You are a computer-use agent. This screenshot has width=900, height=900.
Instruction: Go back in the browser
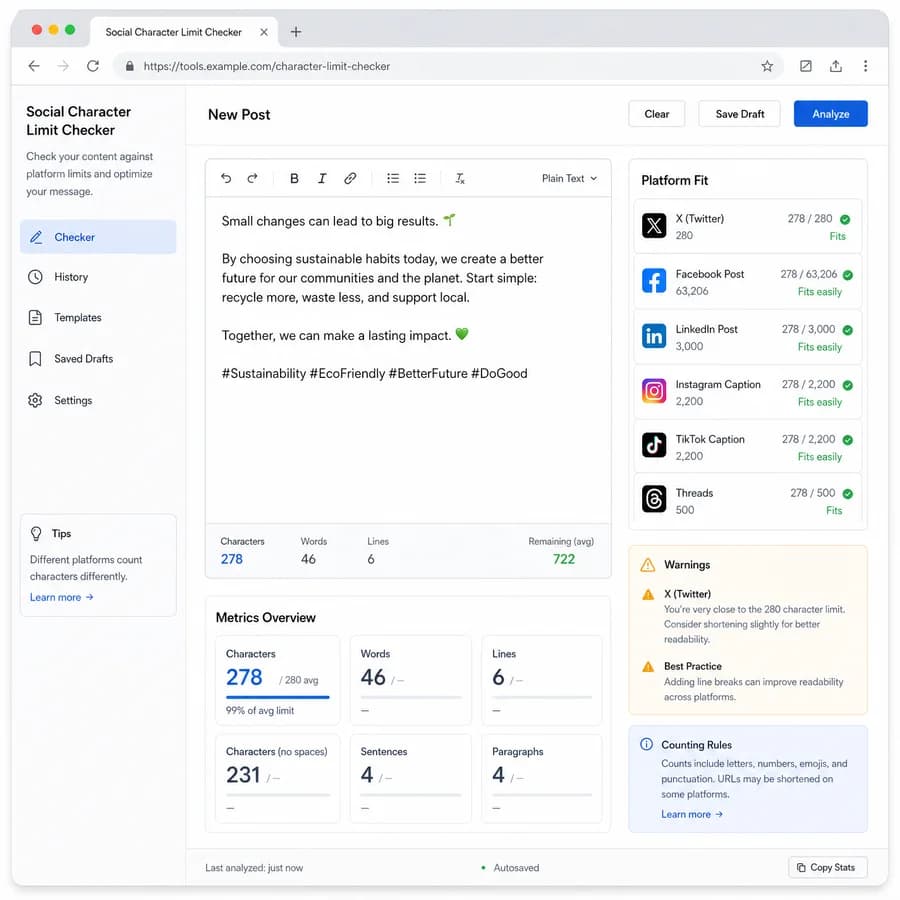point(34,66)
